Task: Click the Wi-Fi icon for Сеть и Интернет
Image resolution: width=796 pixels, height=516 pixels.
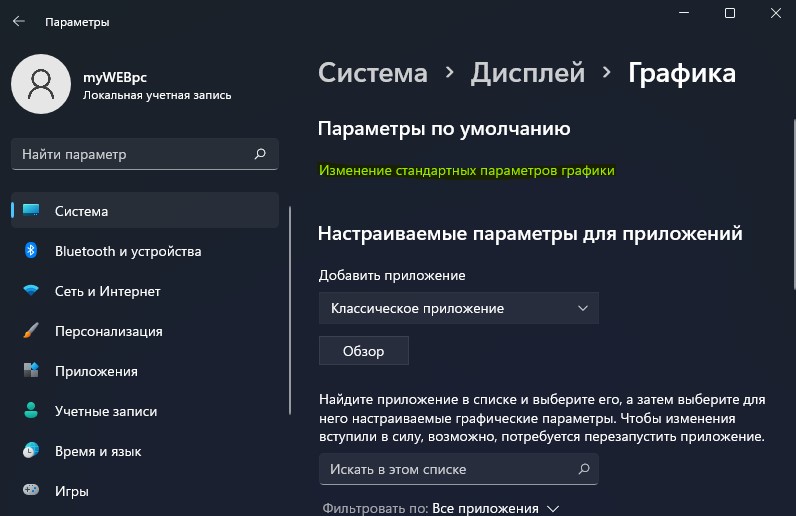Action: pyautogui.click(x=31, y=290)
